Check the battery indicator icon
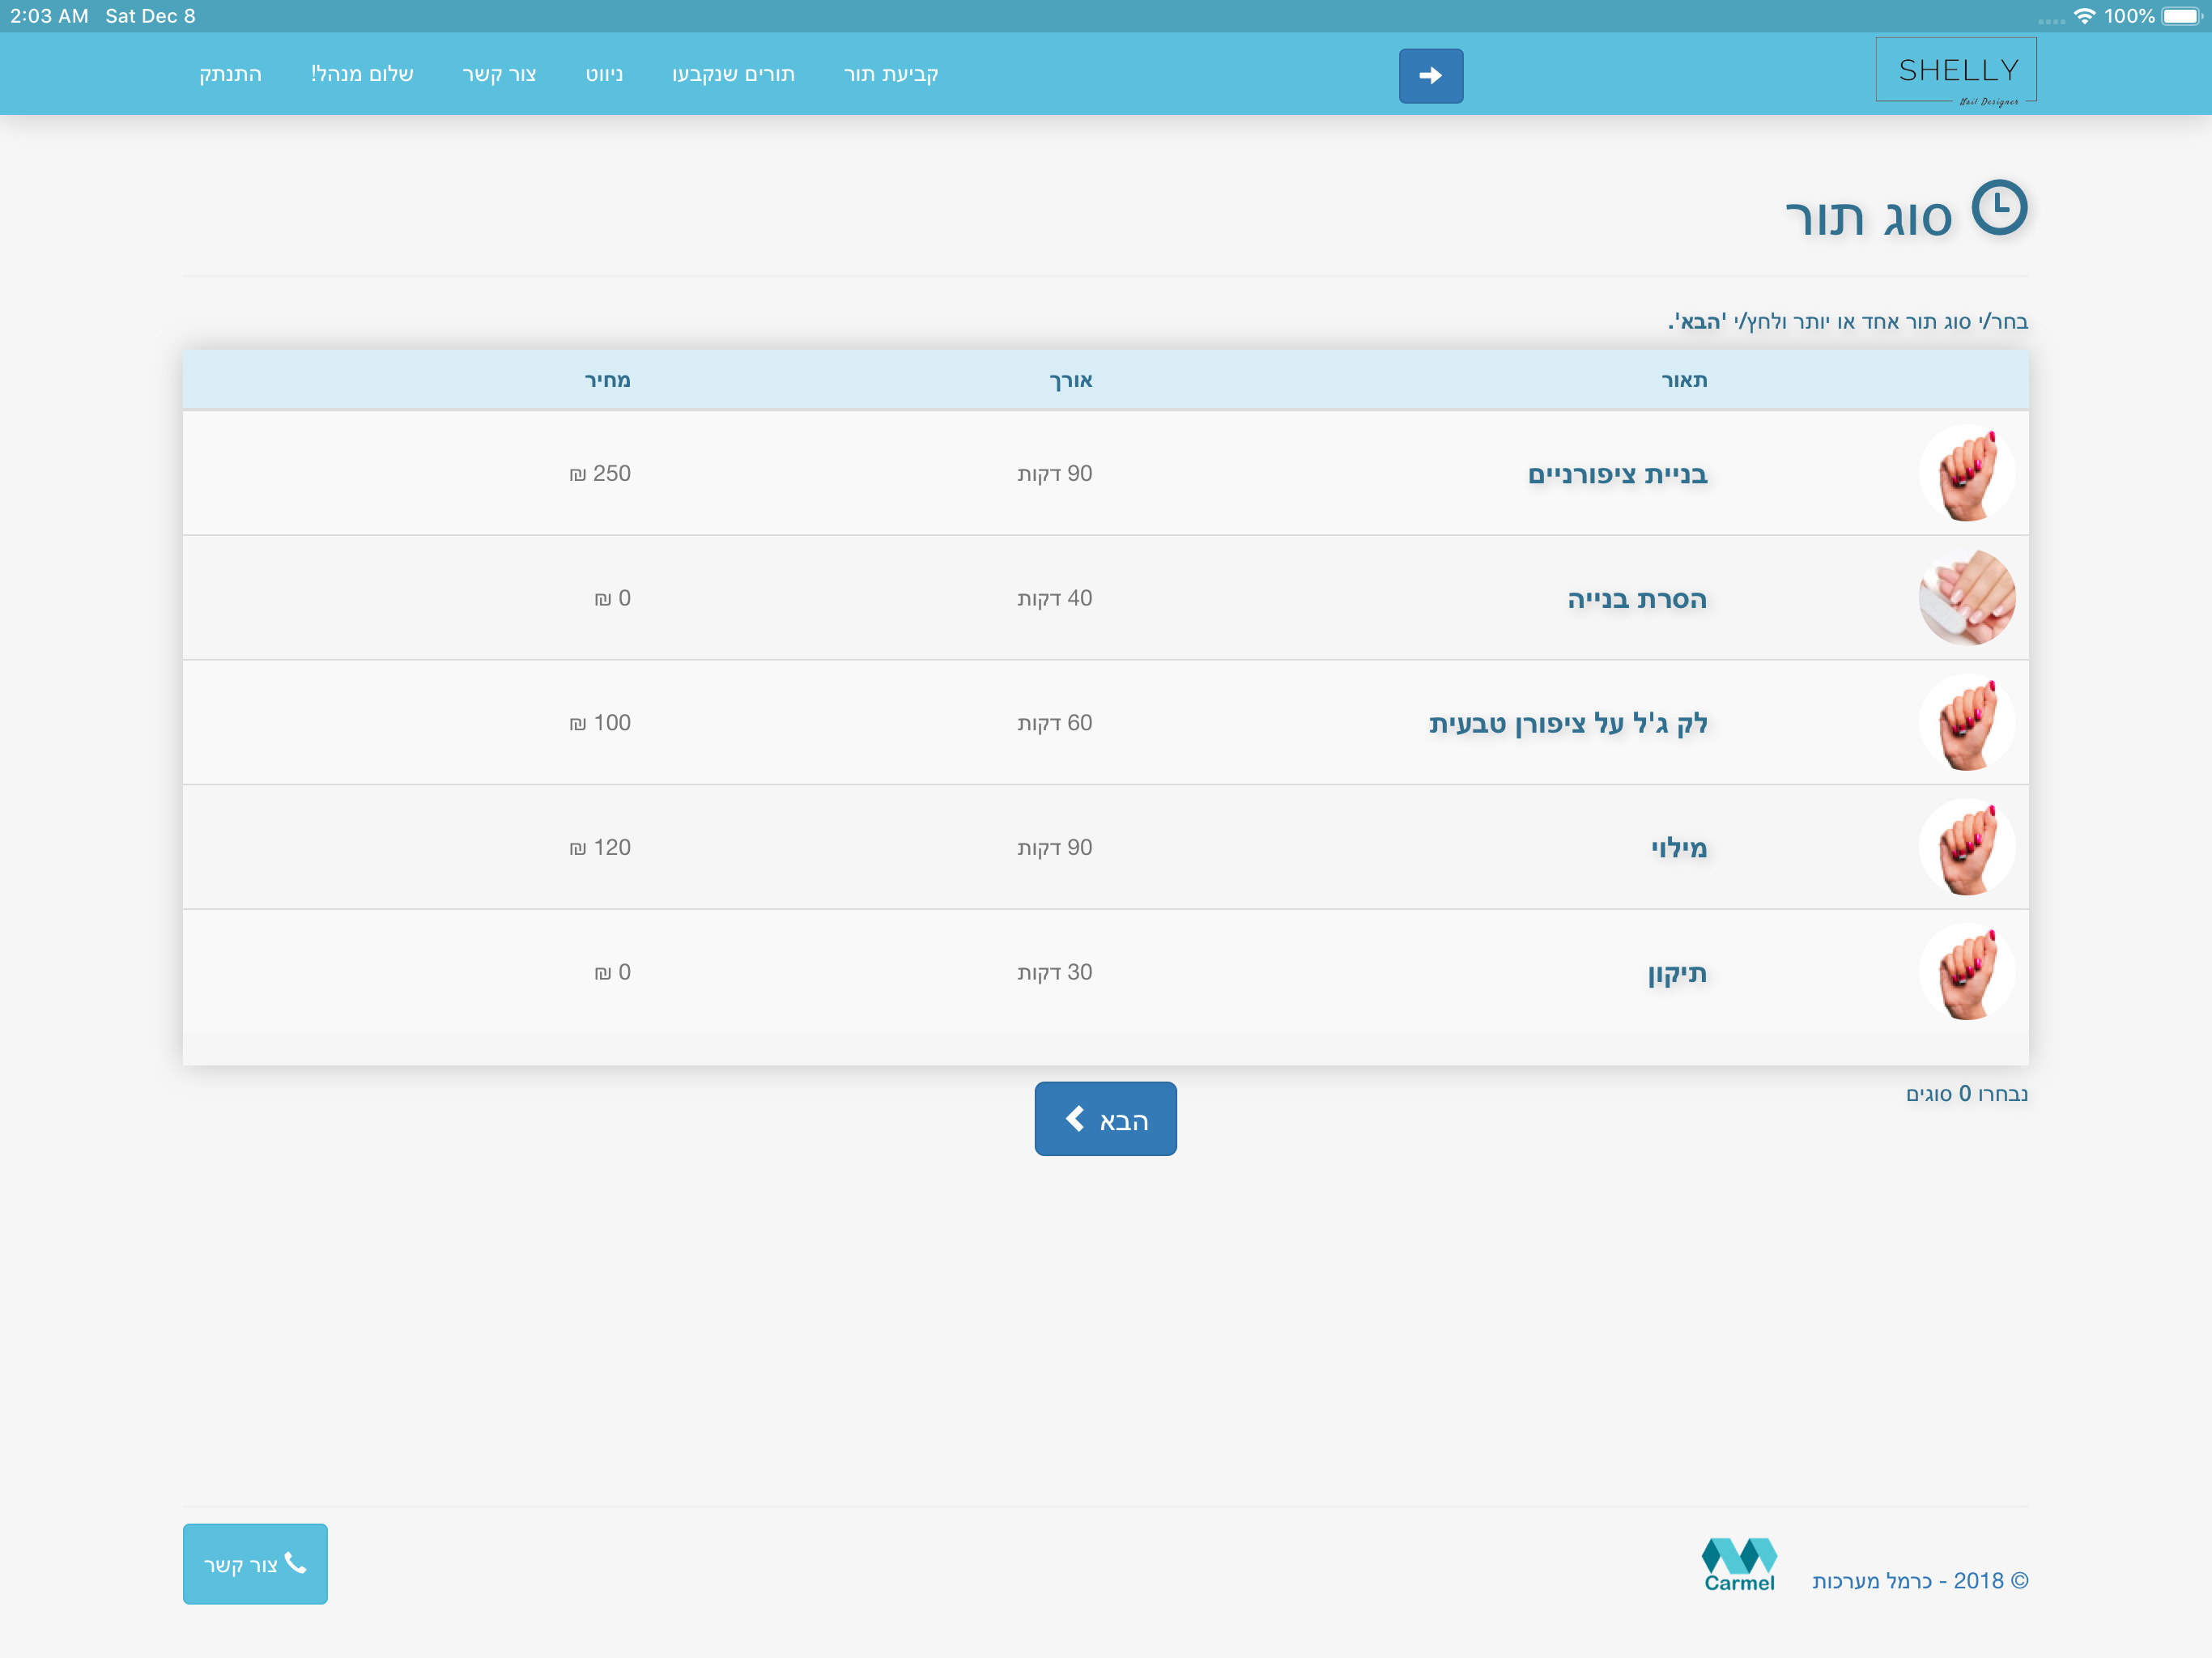The image size is (2212, 1658). (x=2181, y=16)
